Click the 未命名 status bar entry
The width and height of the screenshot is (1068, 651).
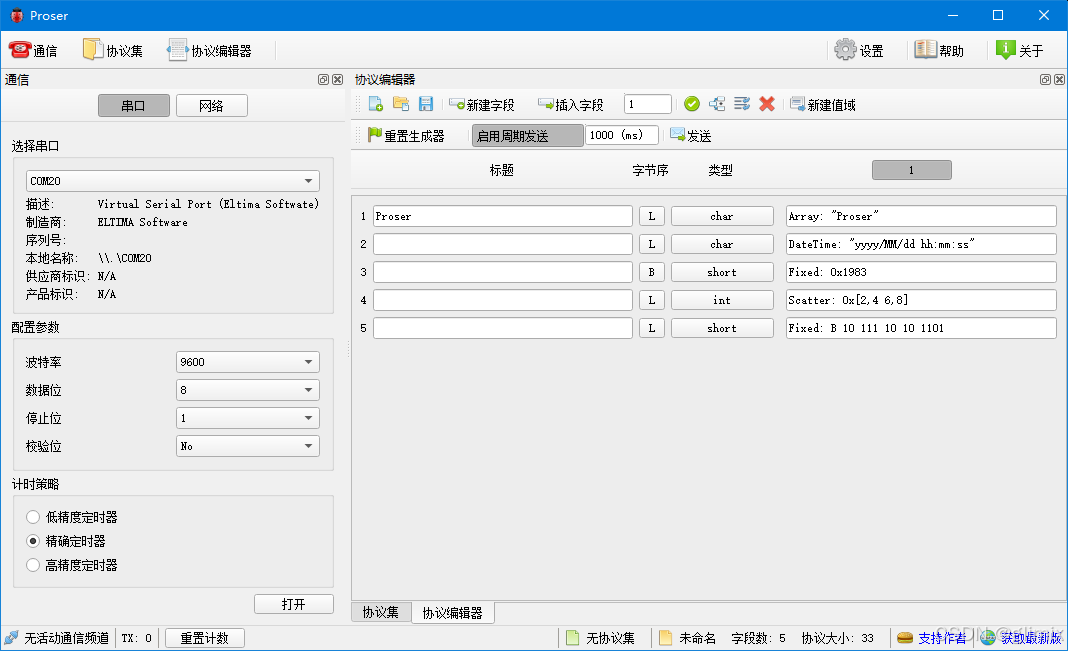click(687, 638)
